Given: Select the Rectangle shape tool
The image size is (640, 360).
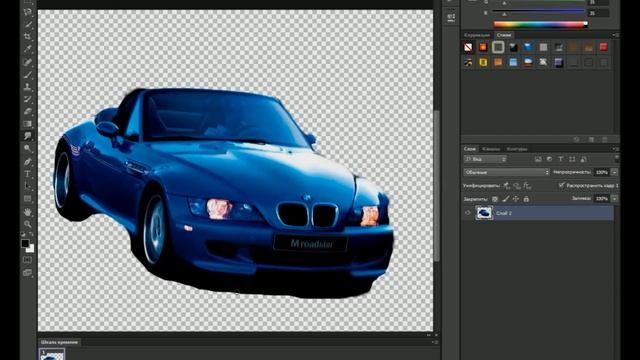Looking at the screenshot, I should coord(27,199).
